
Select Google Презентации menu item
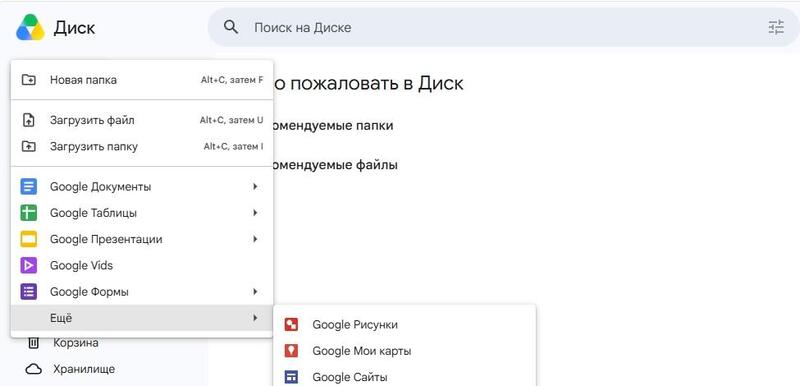pyautogui.click(x=142, y=239)
